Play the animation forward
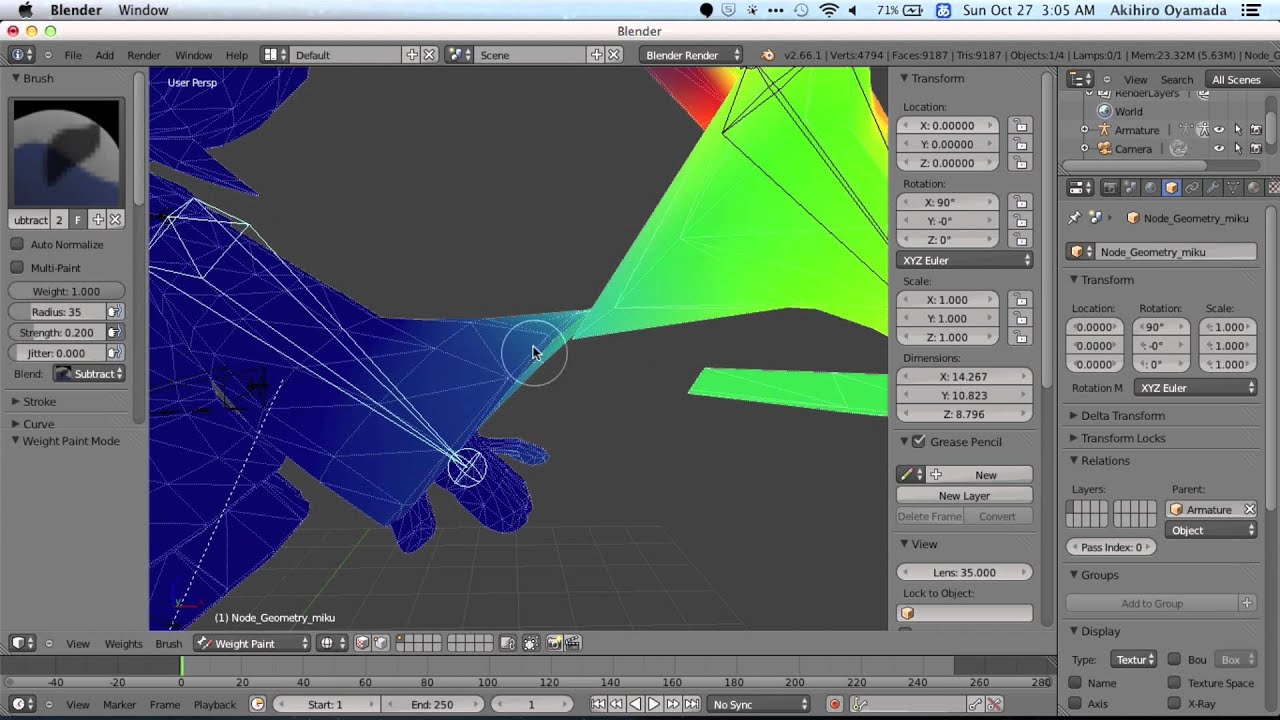This screenshot has height=720, width=1280. click(654, 704)
